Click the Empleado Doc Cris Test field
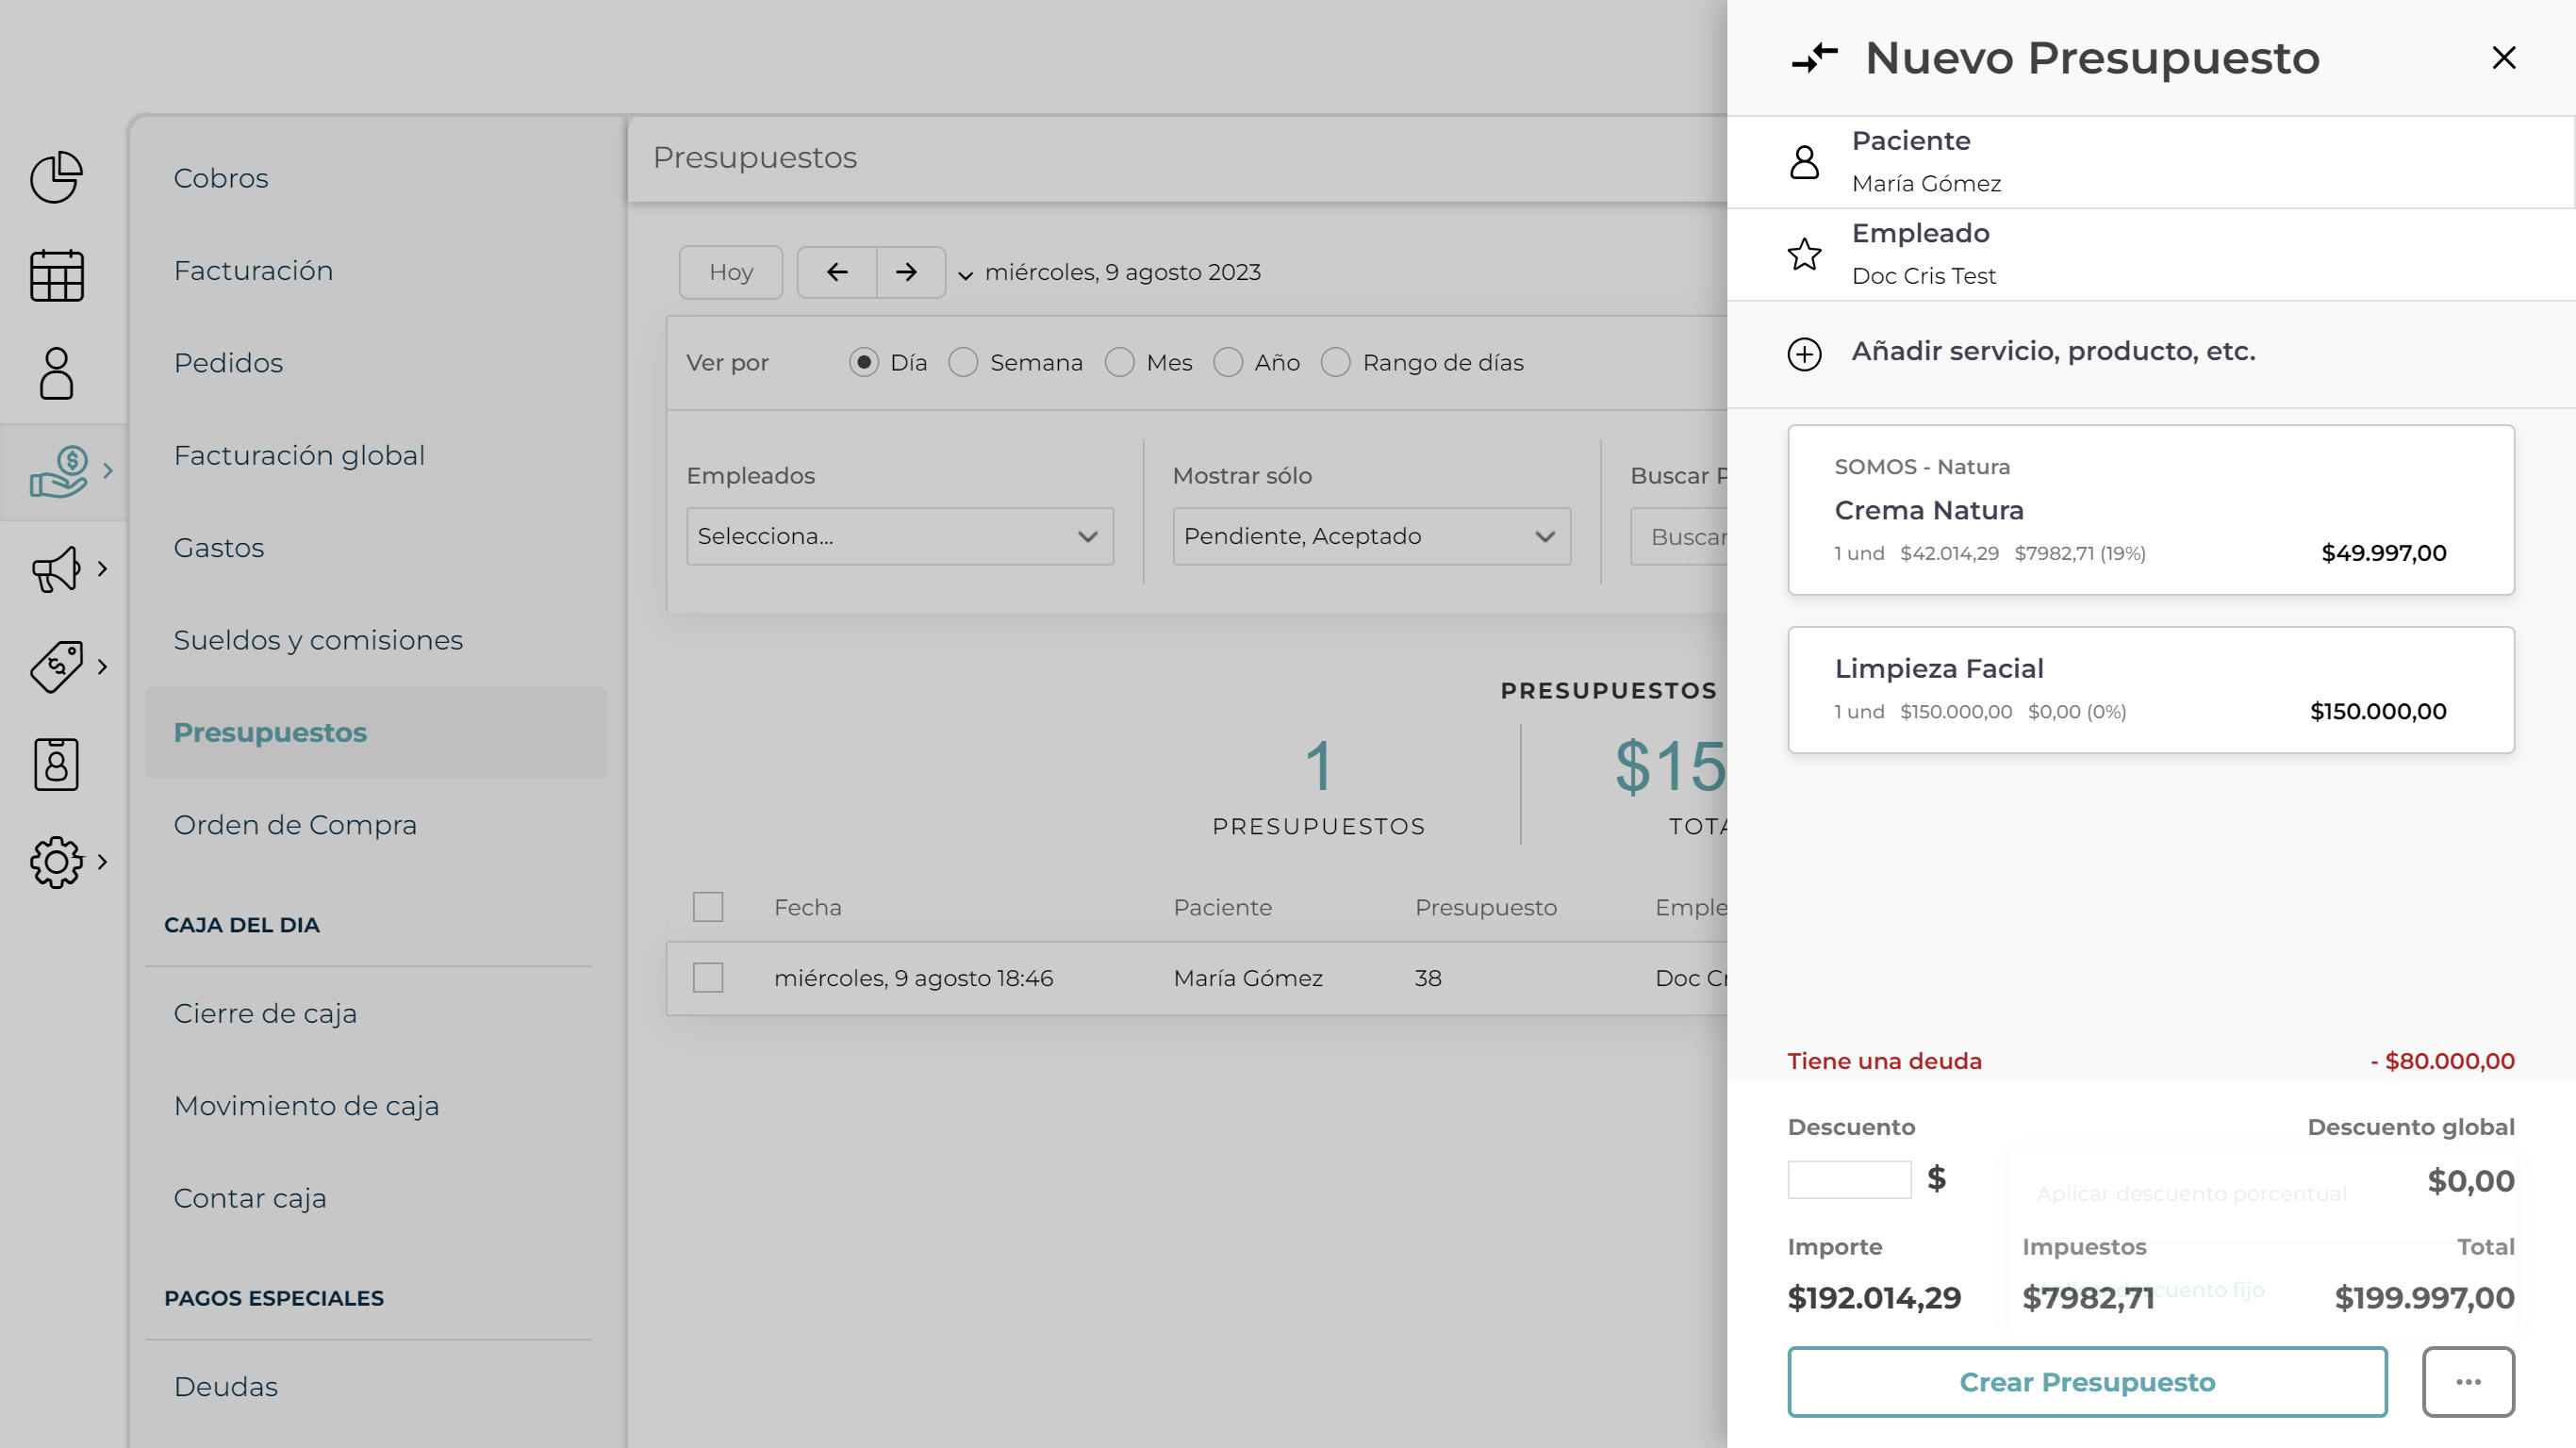Image resolution: width=2576 pixels, height=1448 pixels. (x=2150, y=254)
